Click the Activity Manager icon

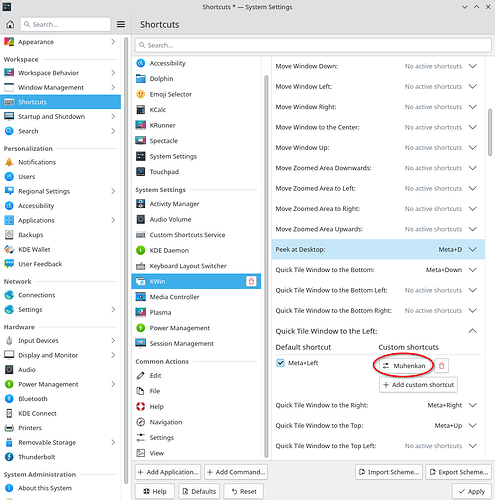pos(141,204)
